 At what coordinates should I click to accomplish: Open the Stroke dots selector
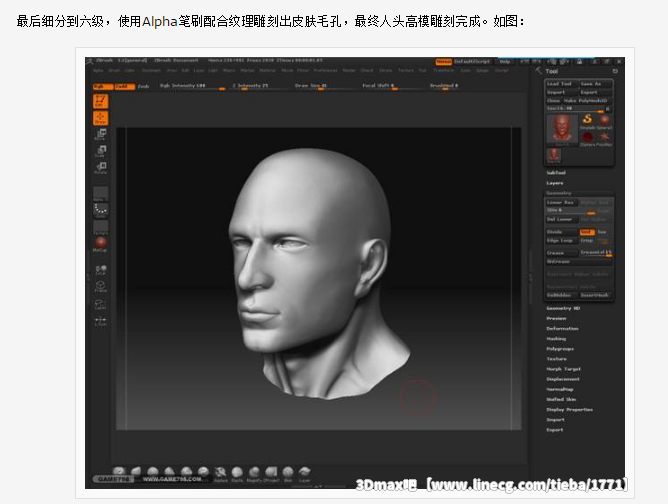[x=101, y=210]
